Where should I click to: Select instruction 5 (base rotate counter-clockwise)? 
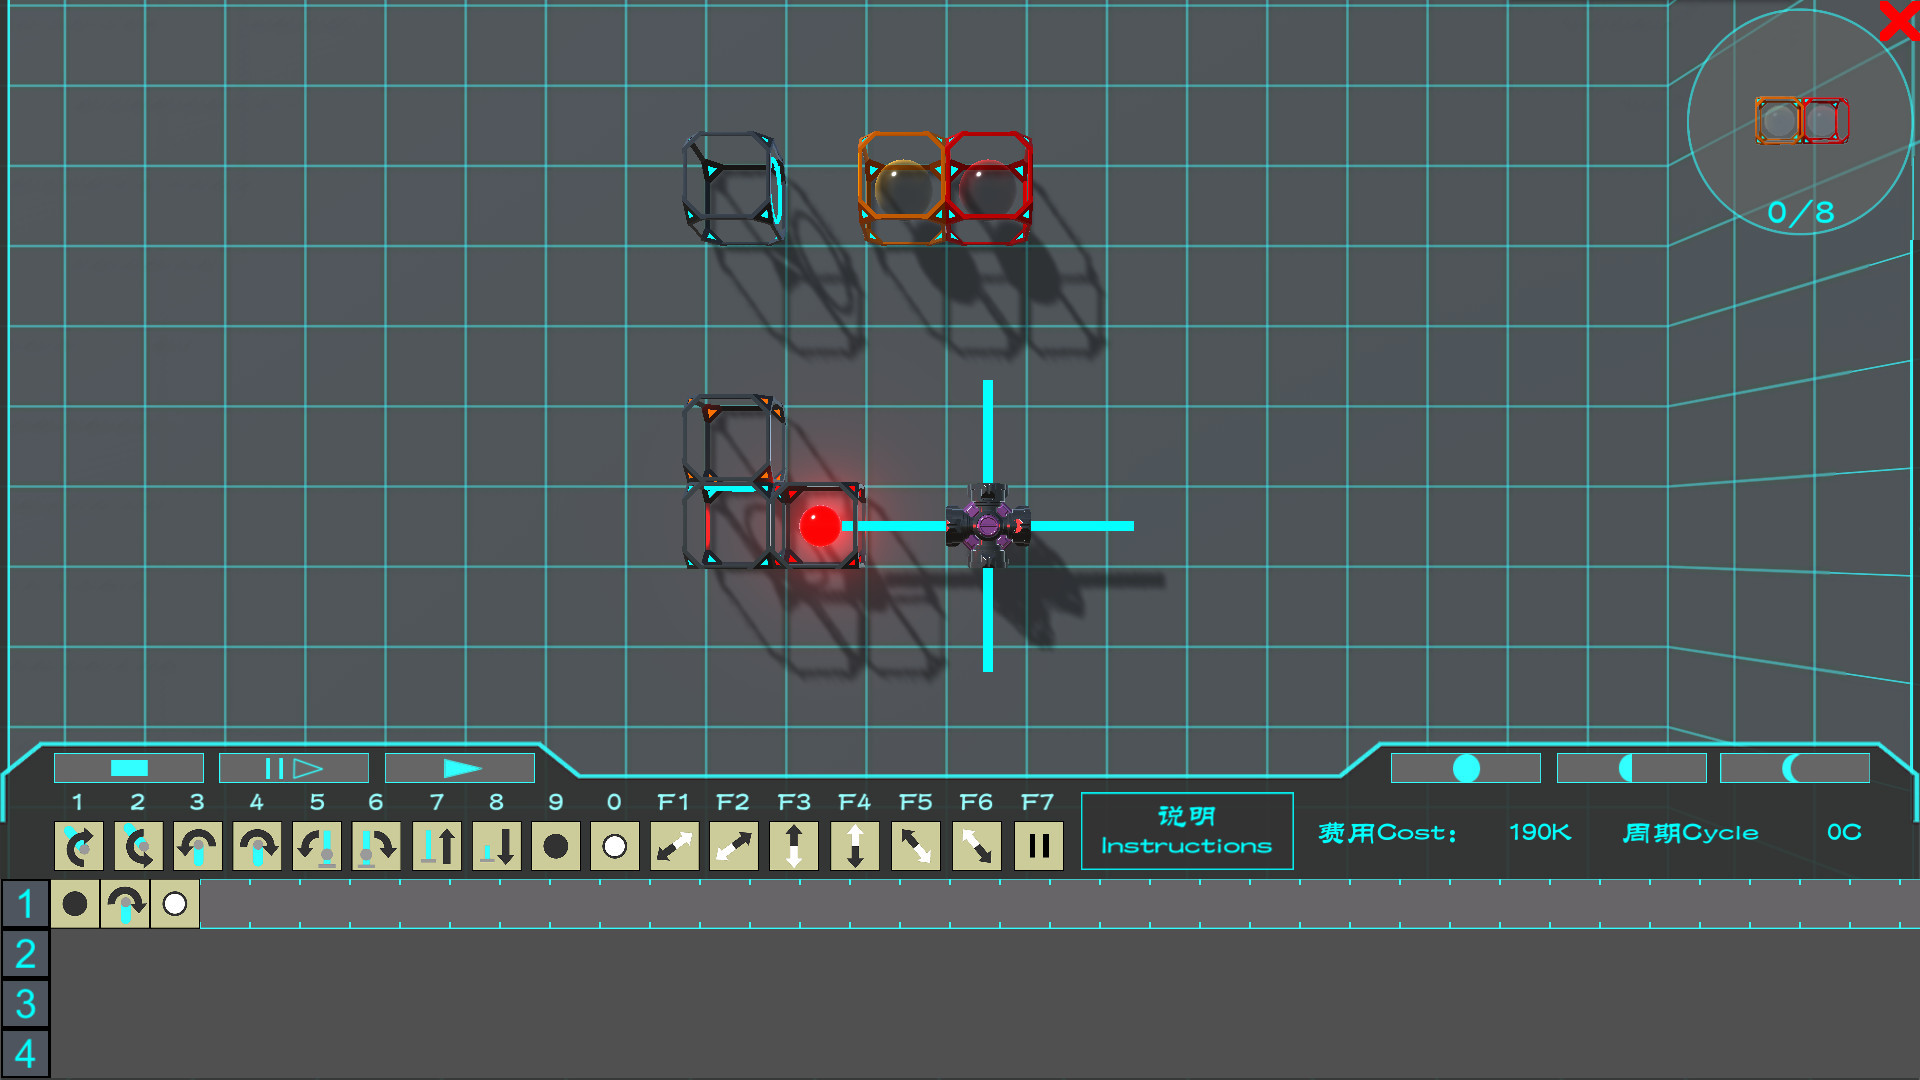pyautogui.click(x=317, y=846)
